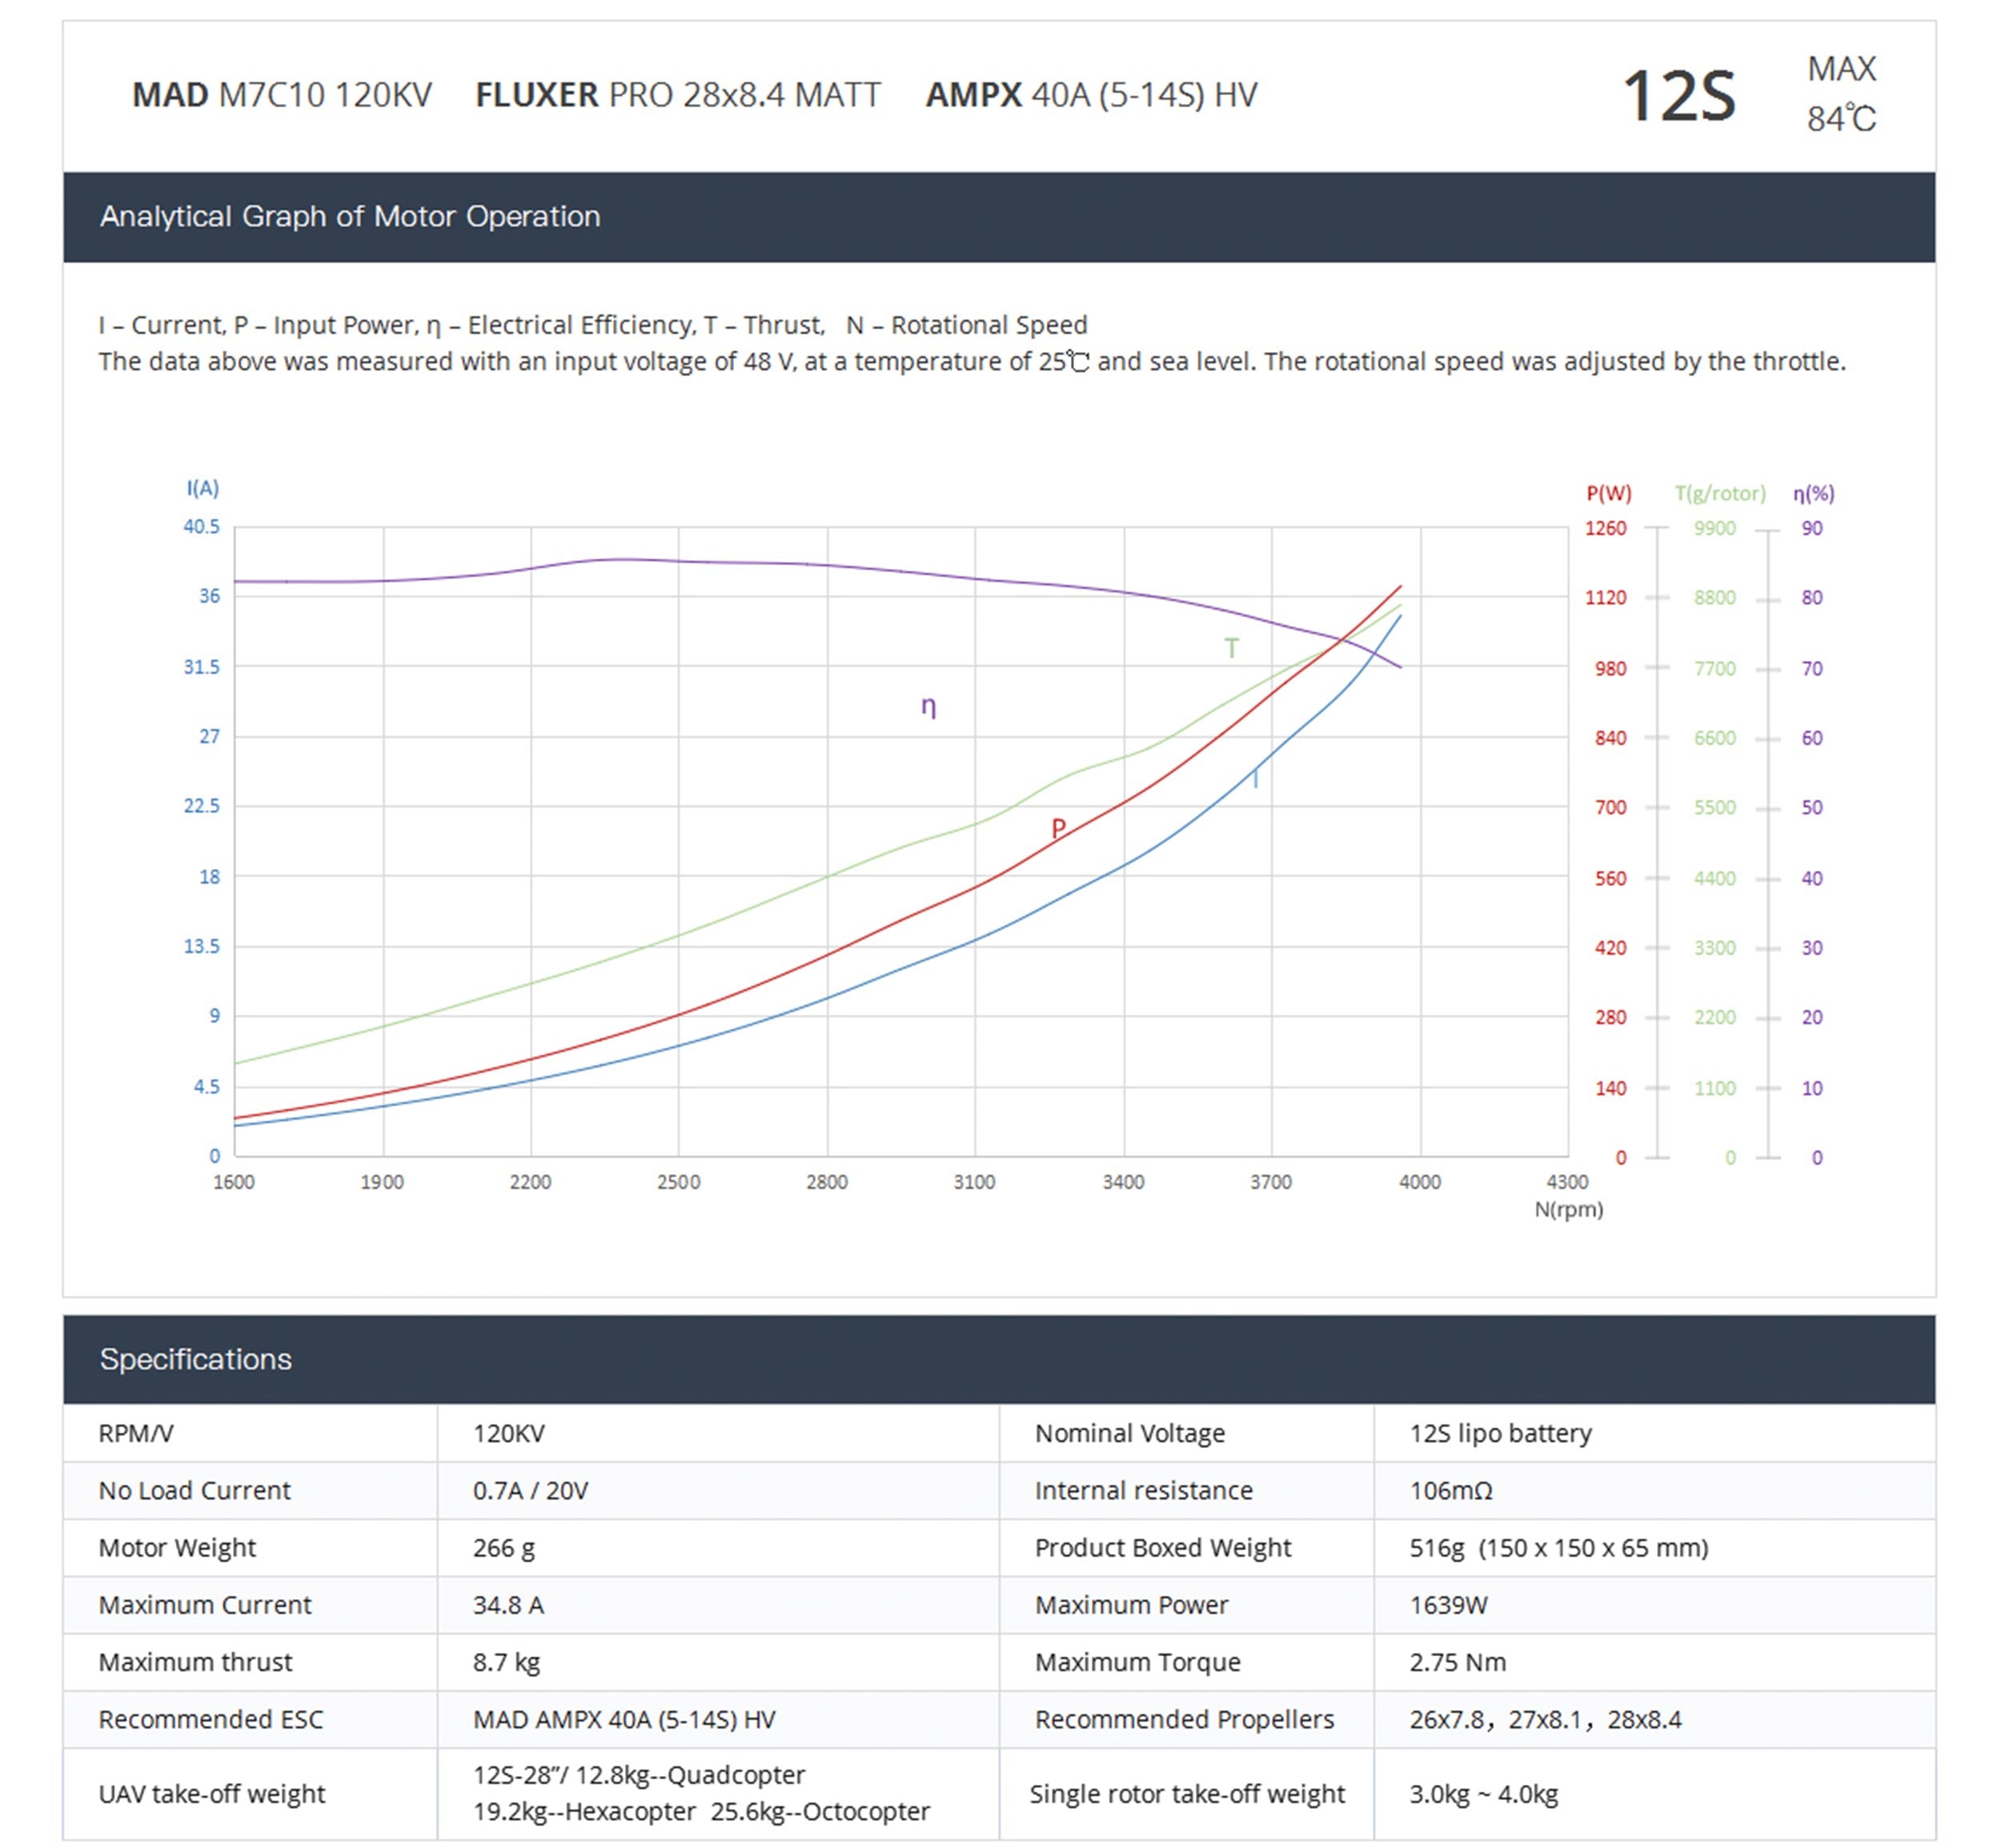Click the FLUXER PRO 28x8.4 MATT text
The image size is (2001, 1848).
point(678,95)
